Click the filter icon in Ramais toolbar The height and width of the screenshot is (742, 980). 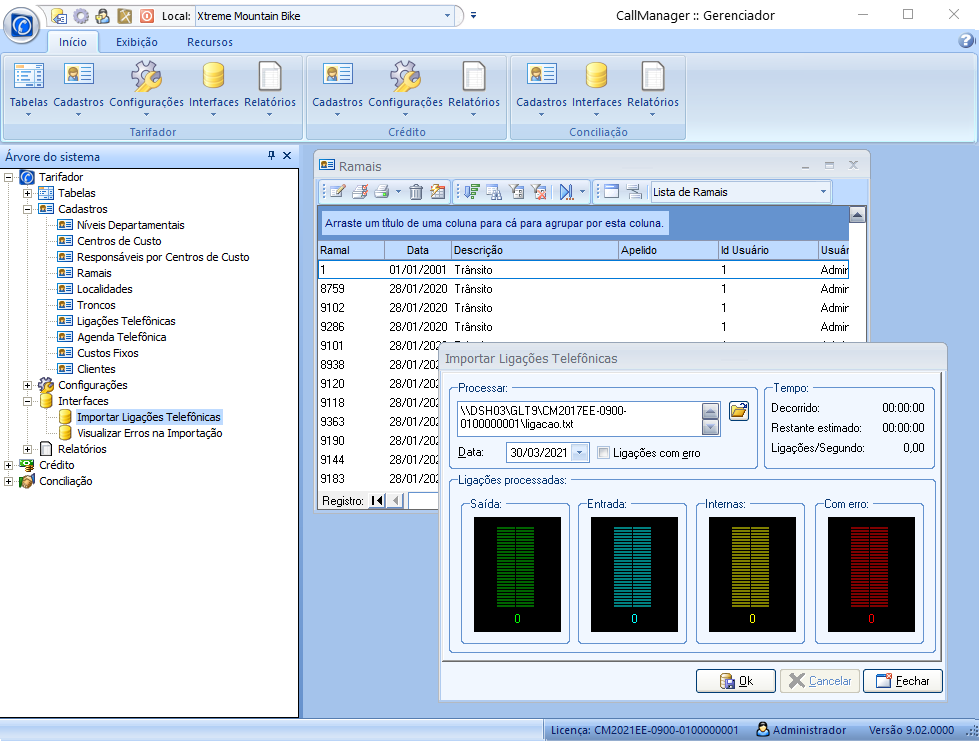517,192
